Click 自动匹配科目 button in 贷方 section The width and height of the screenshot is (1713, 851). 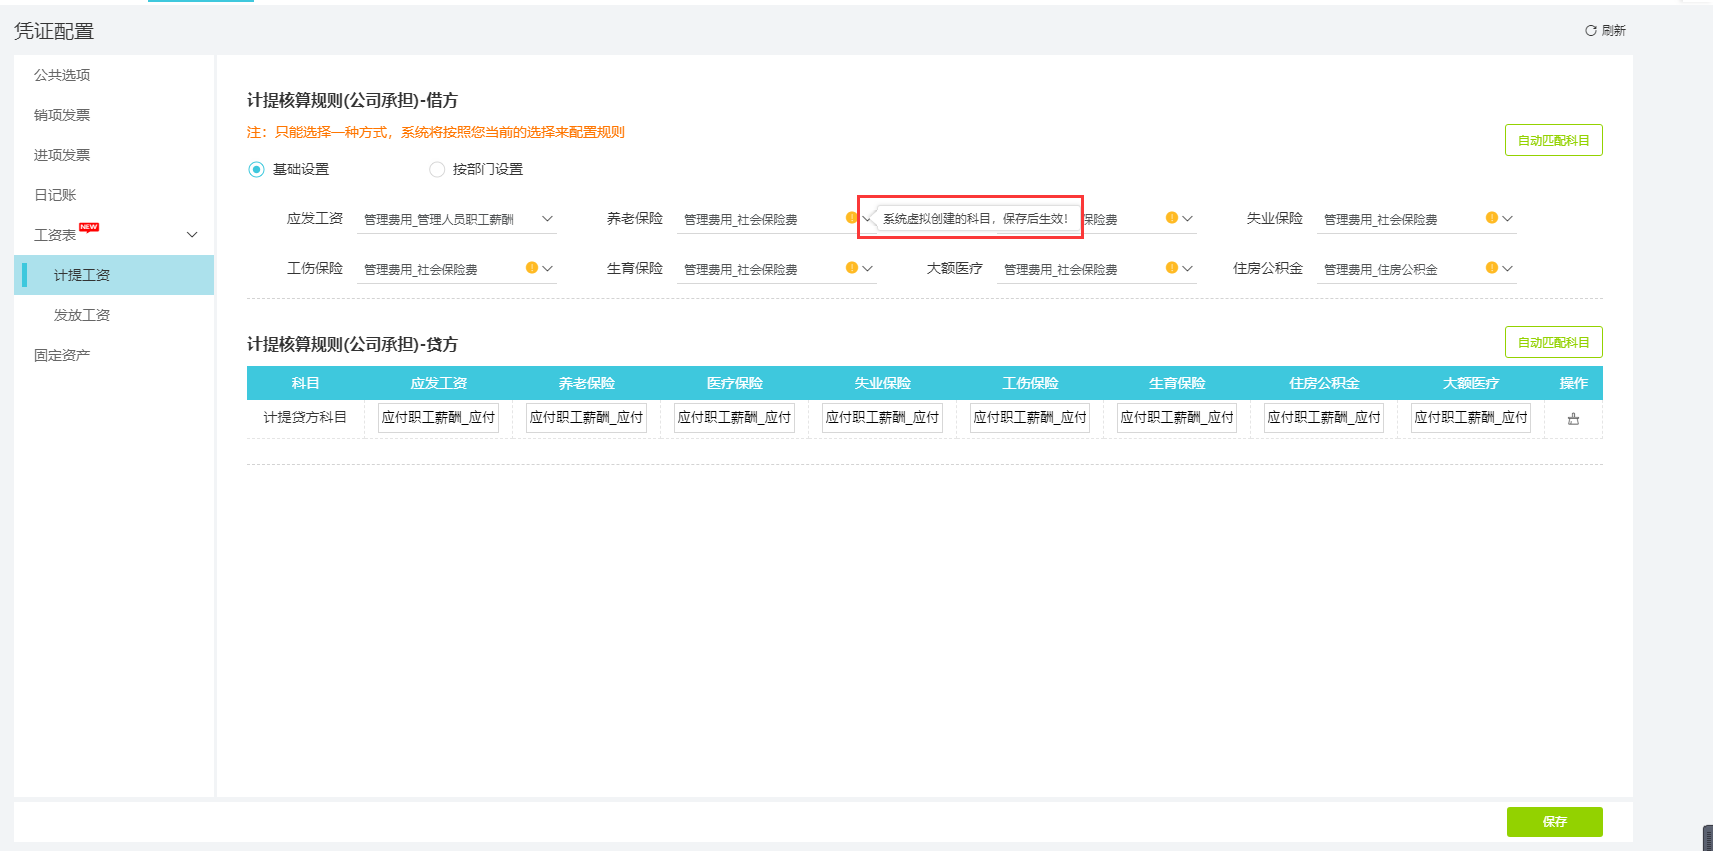(x=1553, y=342)
